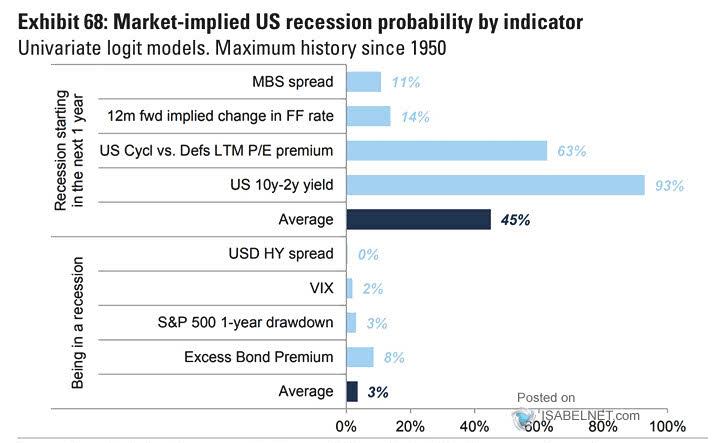The width and height of the screenshot is (720, 443).
Task: Click the US Cycl vs. Defs bar
Action: (446, 150)
